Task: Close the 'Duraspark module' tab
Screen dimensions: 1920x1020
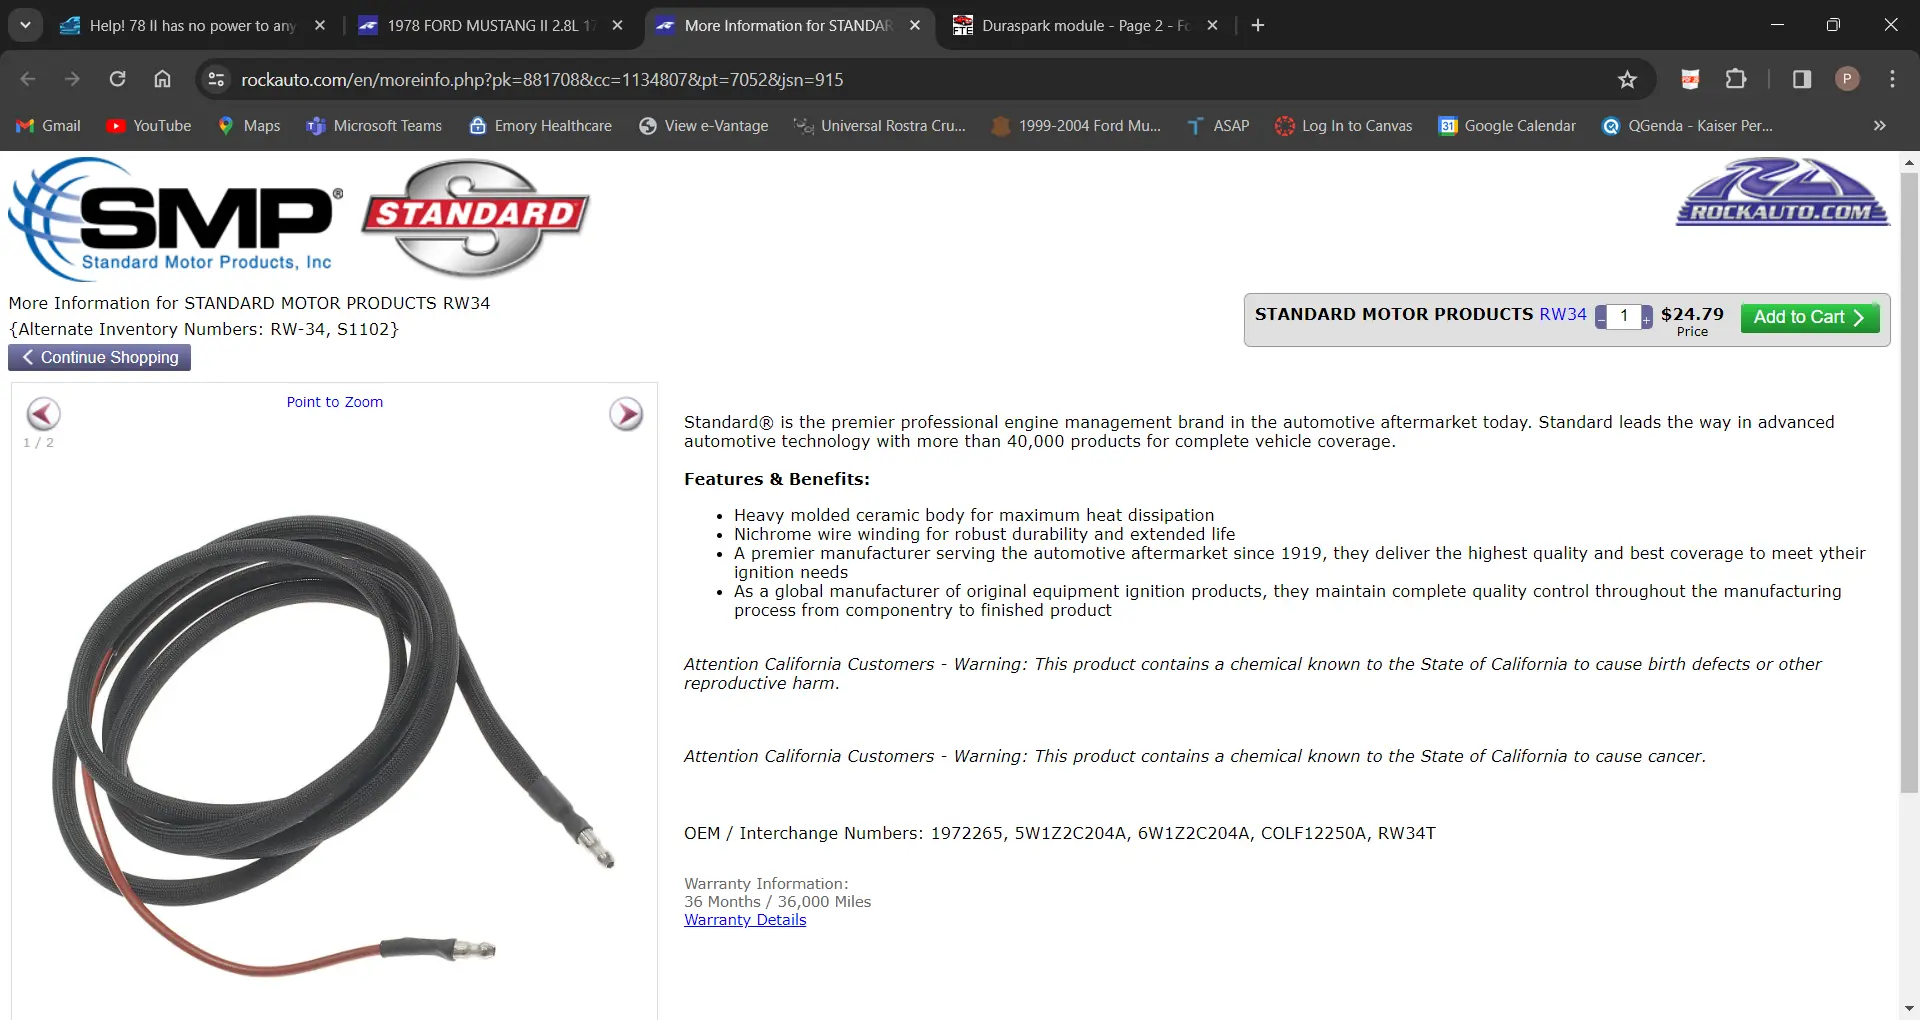Action: click(x=1213, y=26)
